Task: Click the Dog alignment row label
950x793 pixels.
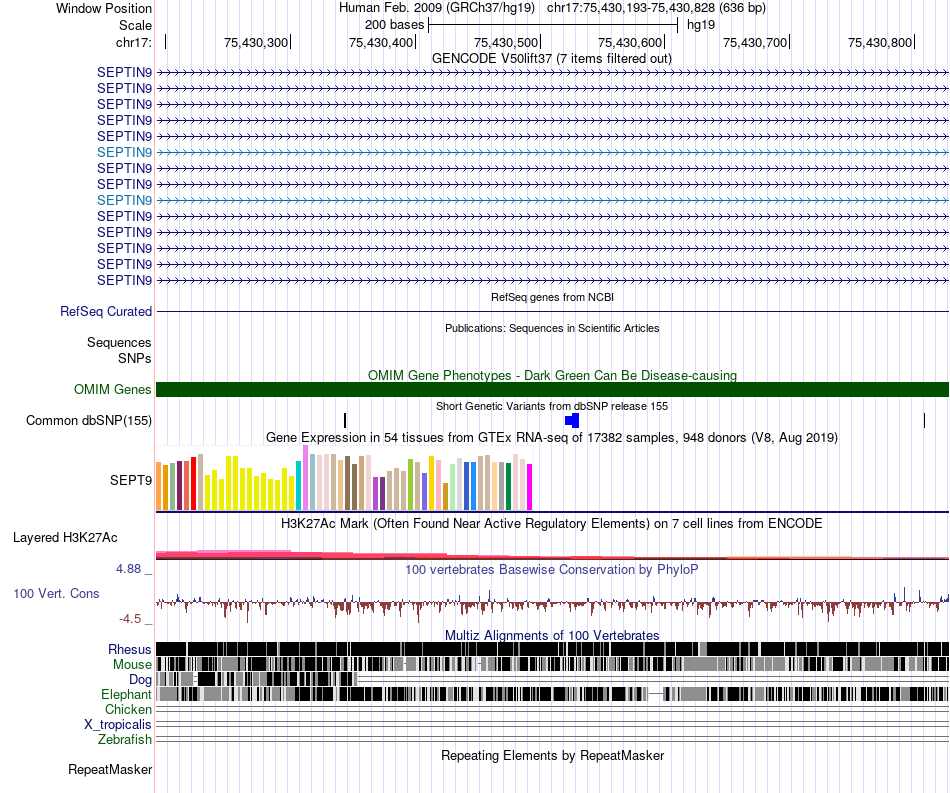Action: tap(140, 680)
